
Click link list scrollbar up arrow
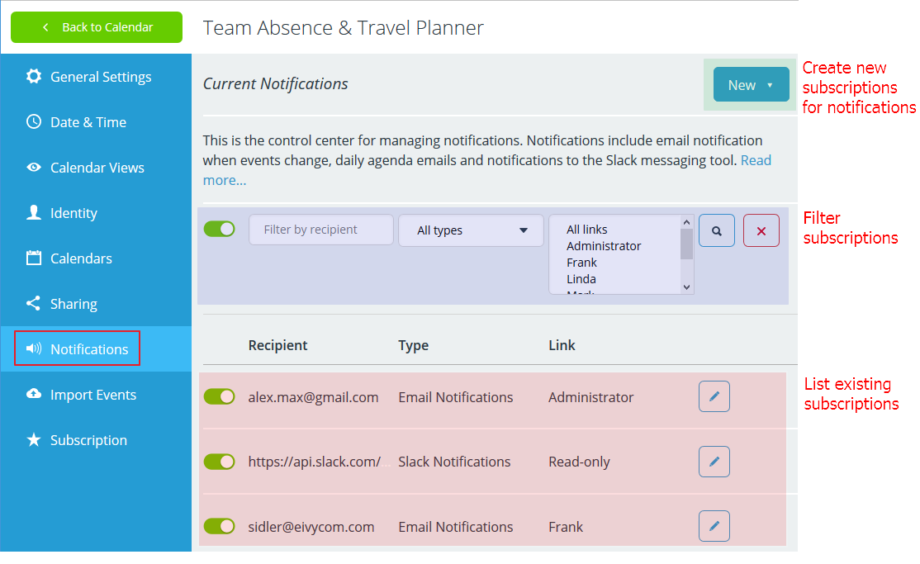(686, 222)
